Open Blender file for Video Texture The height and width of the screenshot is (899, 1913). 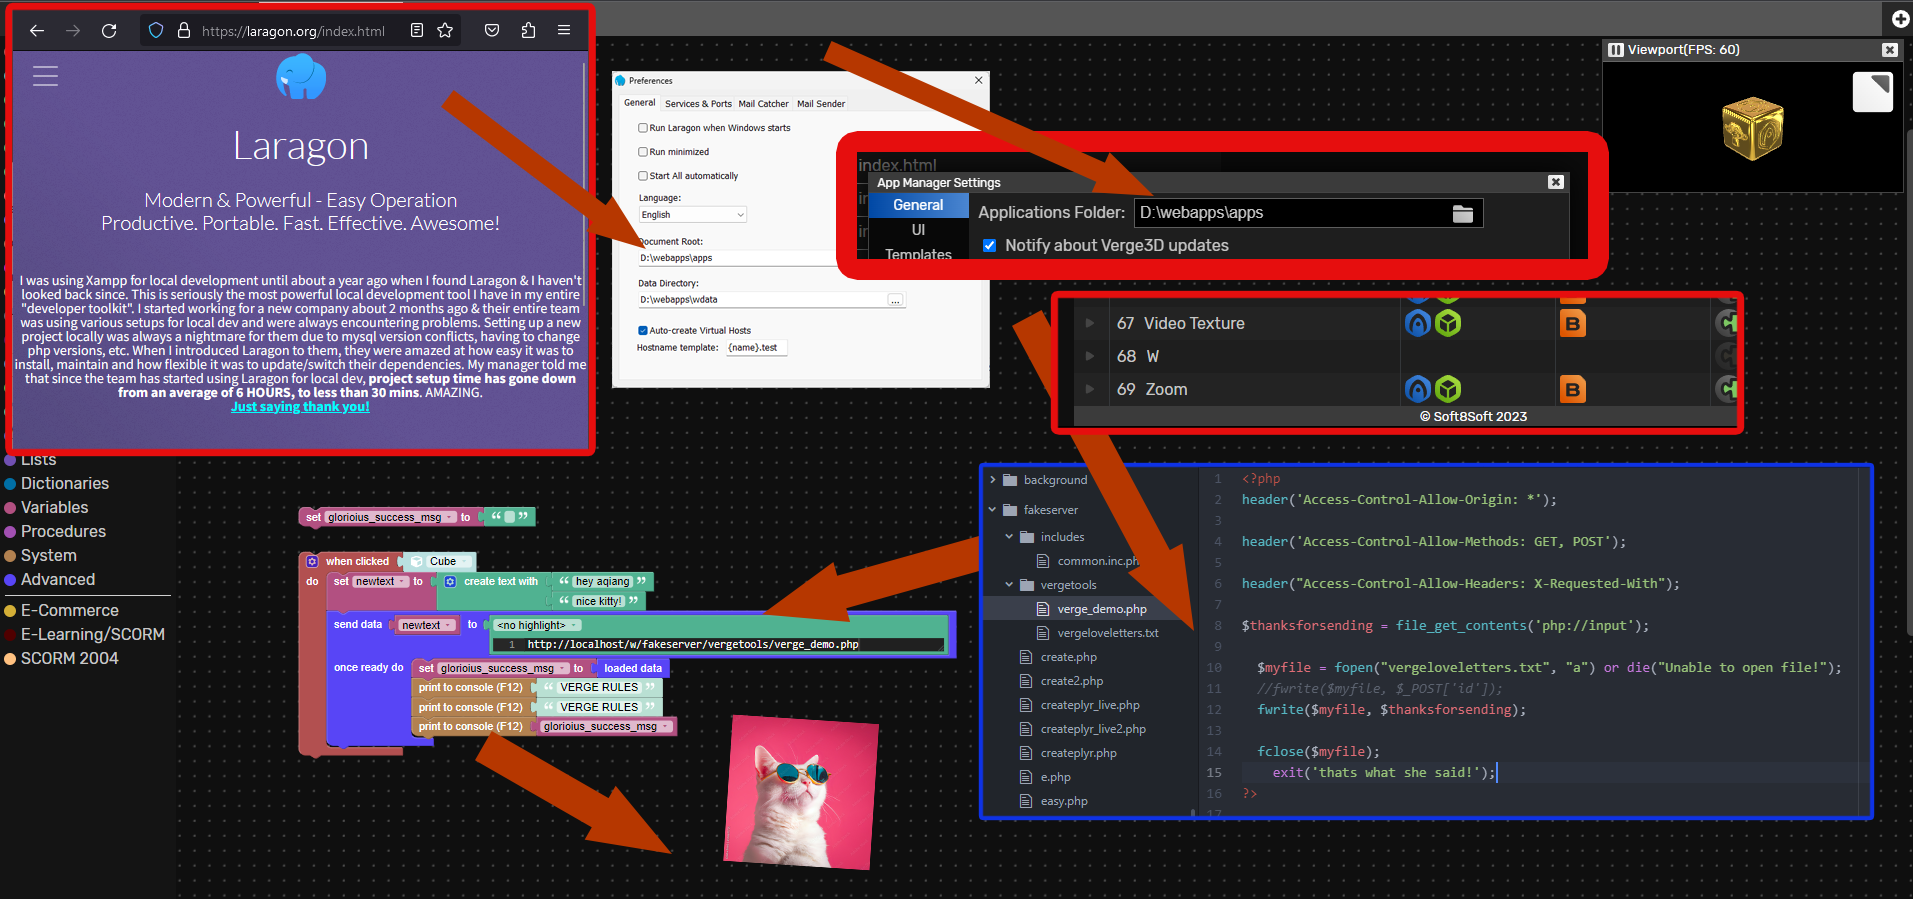click(x=1573, y=323)
